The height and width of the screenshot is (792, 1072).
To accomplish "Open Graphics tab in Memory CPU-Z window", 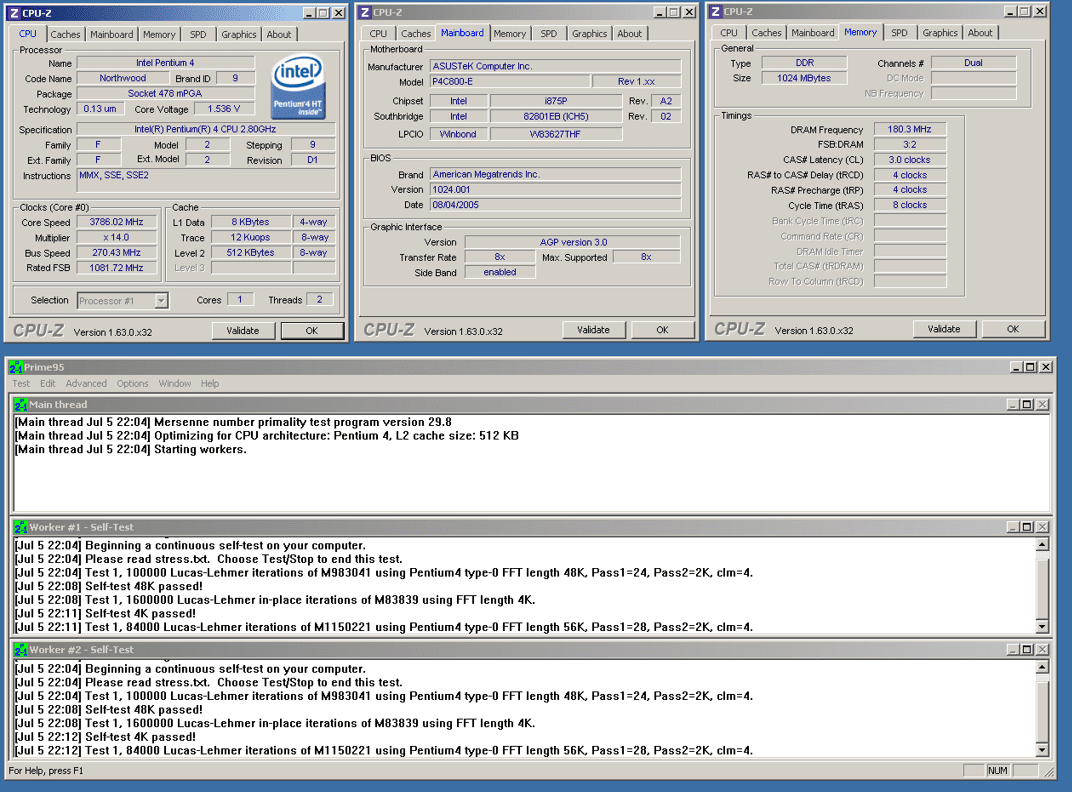I will (x=939, y=33).
